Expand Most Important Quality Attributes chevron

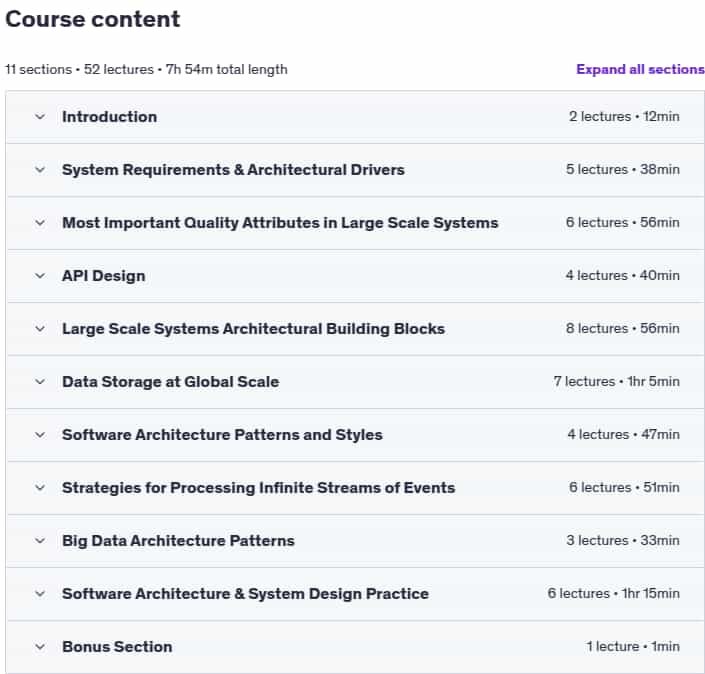[40, 223]
